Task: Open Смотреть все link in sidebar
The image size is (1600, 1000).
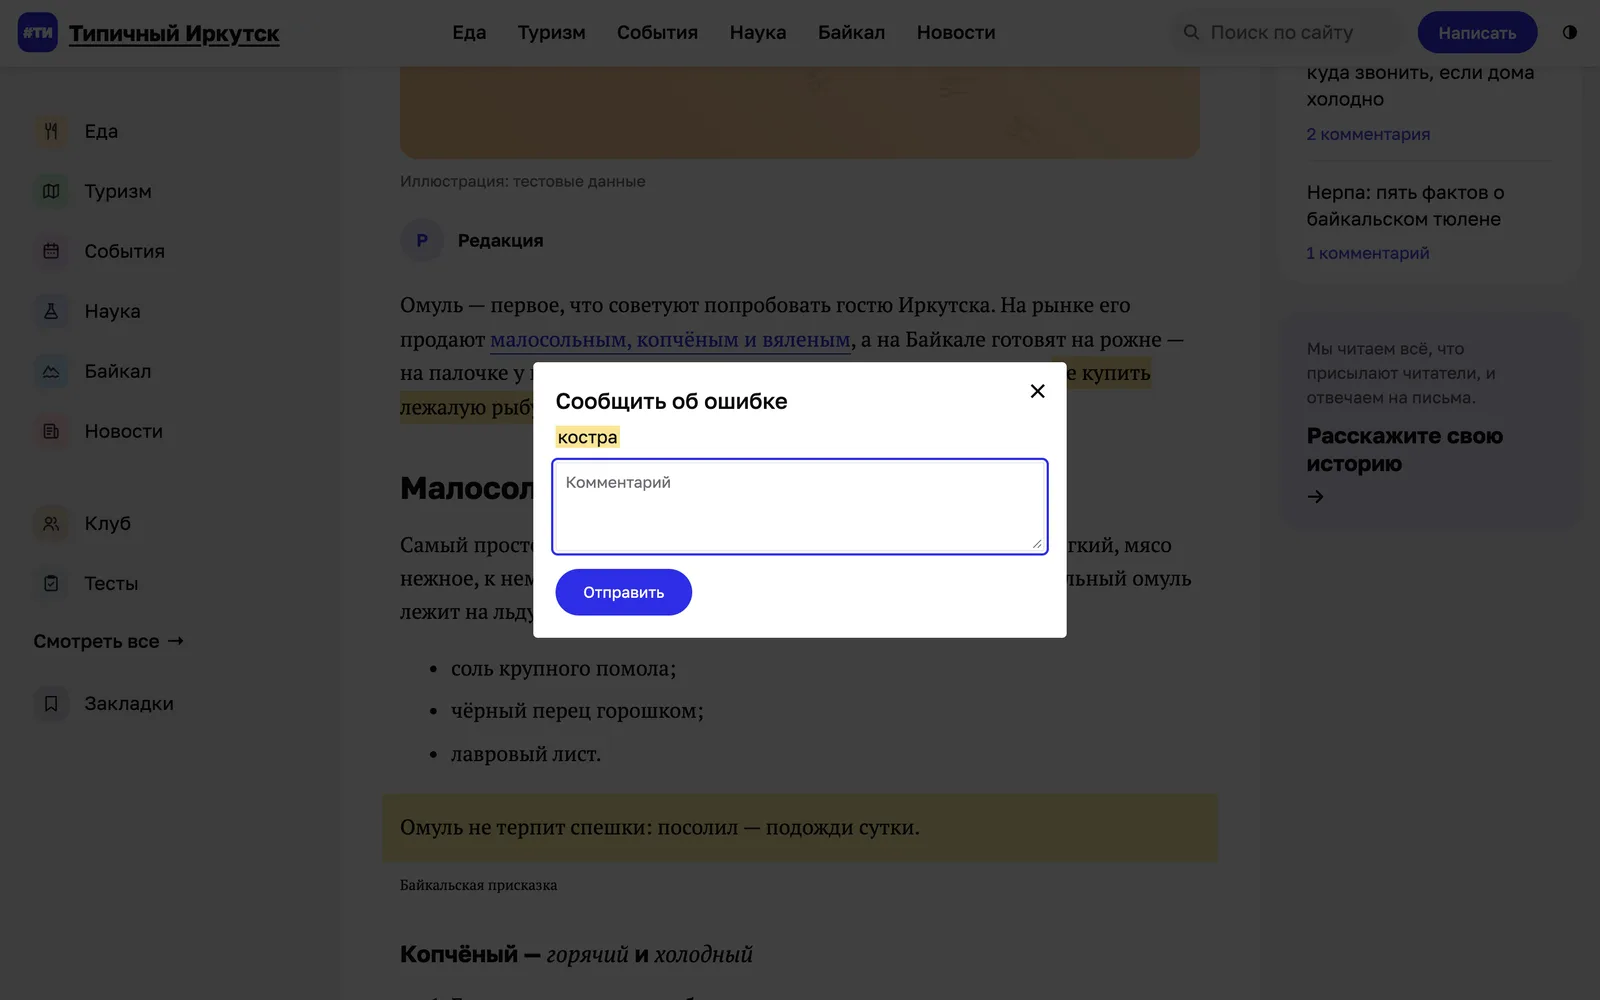Action: (109, 641)
